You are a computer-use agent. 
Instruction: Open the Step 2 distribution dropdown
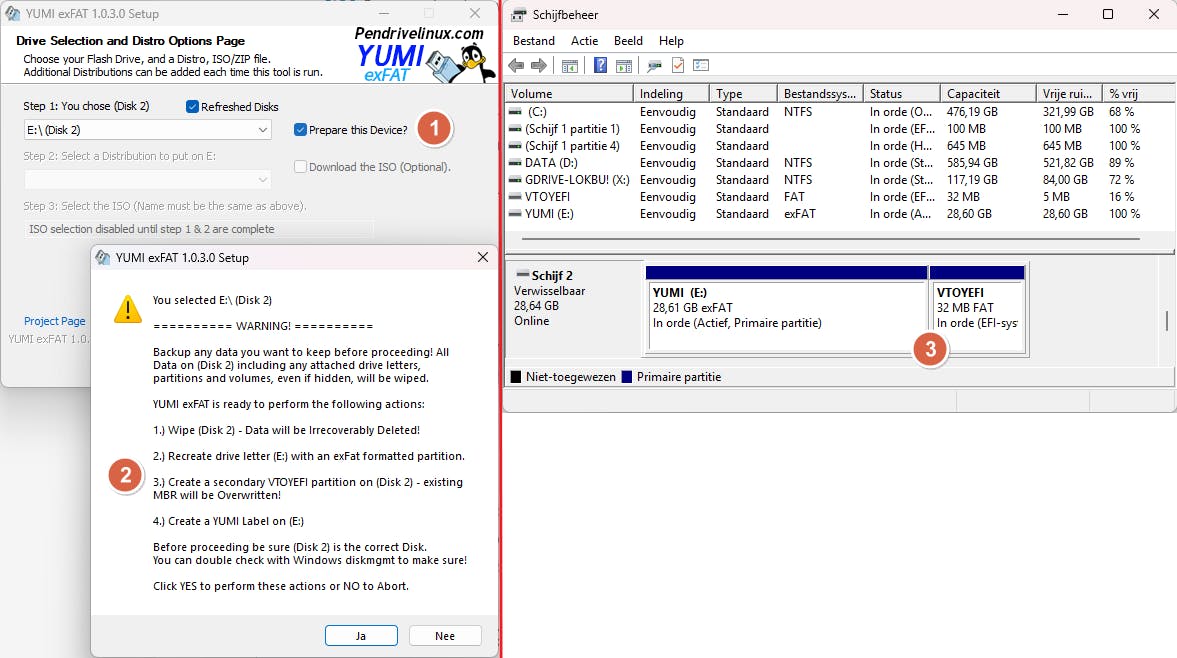click(147, 180)
